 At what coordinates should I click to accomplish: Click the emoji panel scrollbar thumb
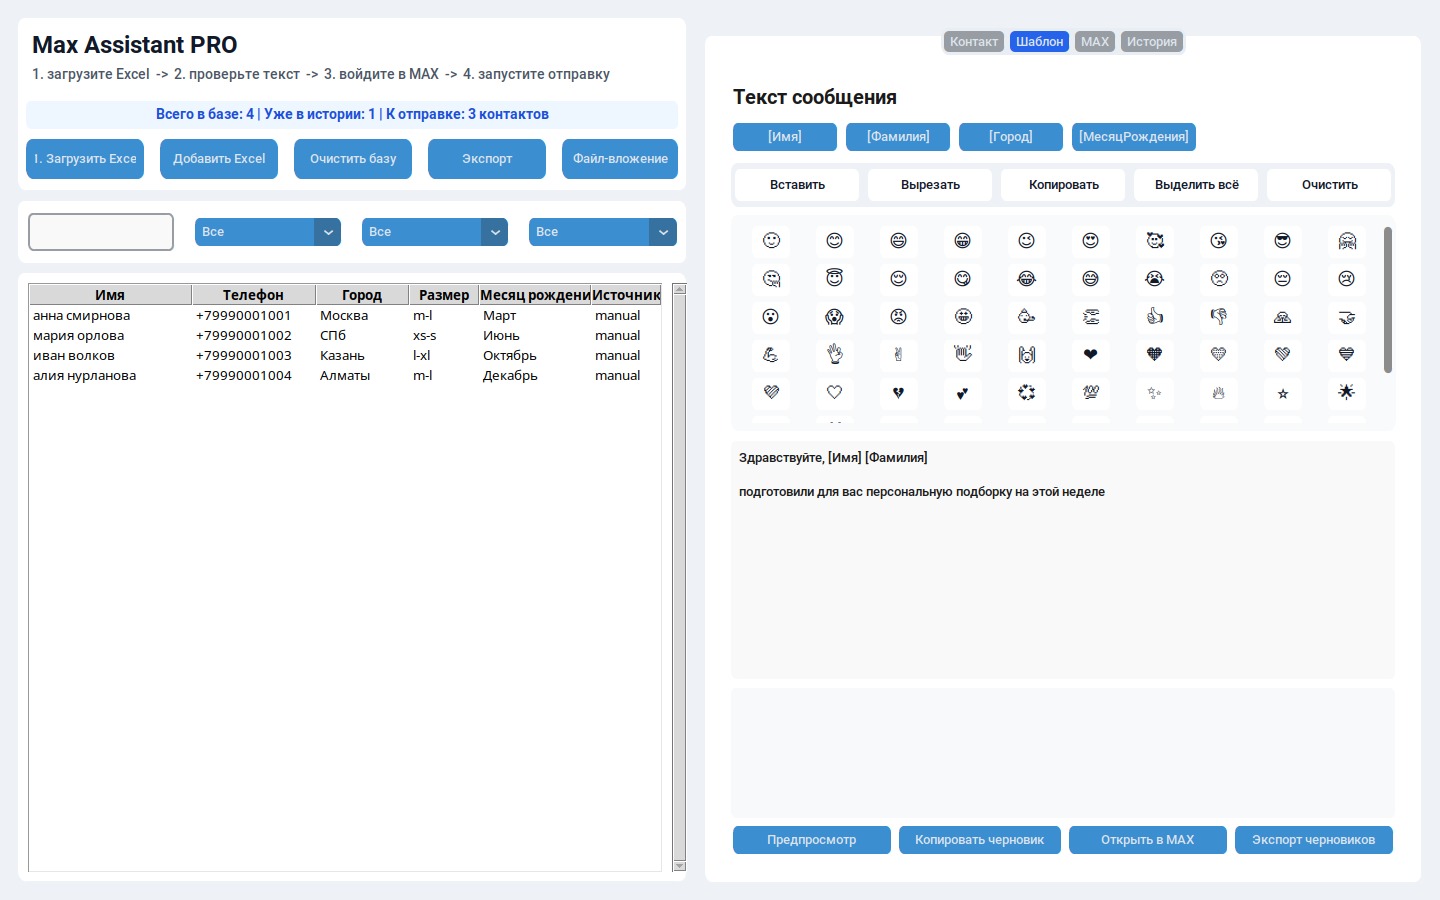(1388, 300)
